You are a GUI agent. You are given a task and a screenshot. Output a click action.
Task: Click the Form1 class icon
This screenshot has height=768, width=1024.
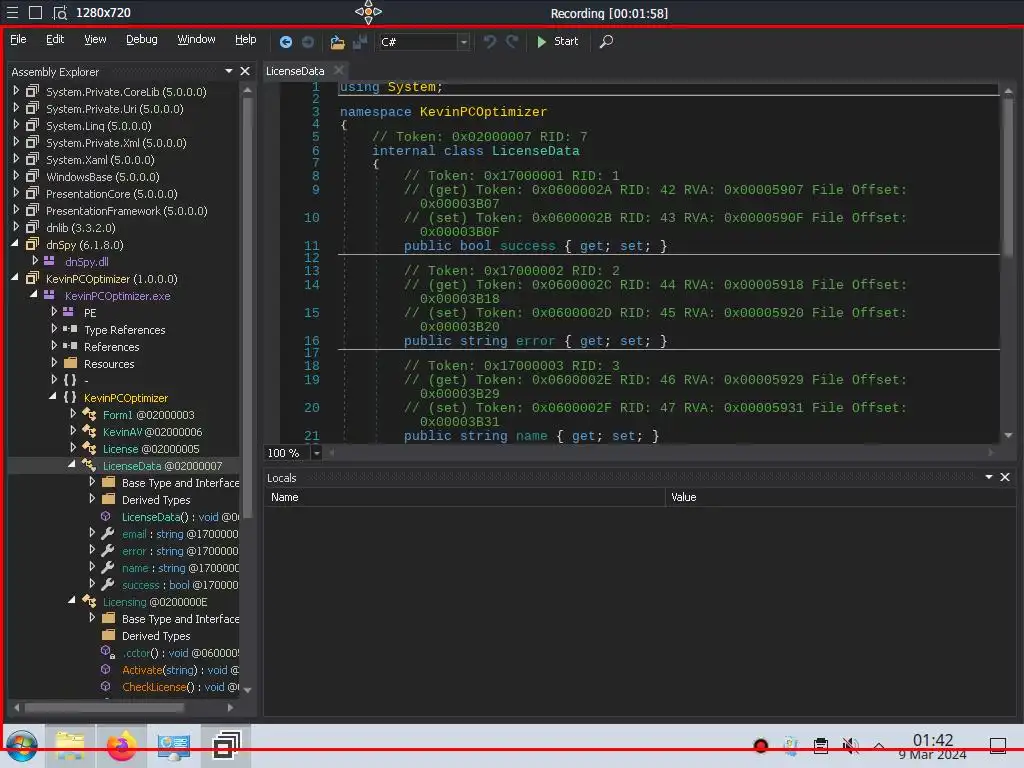point(89,414)
